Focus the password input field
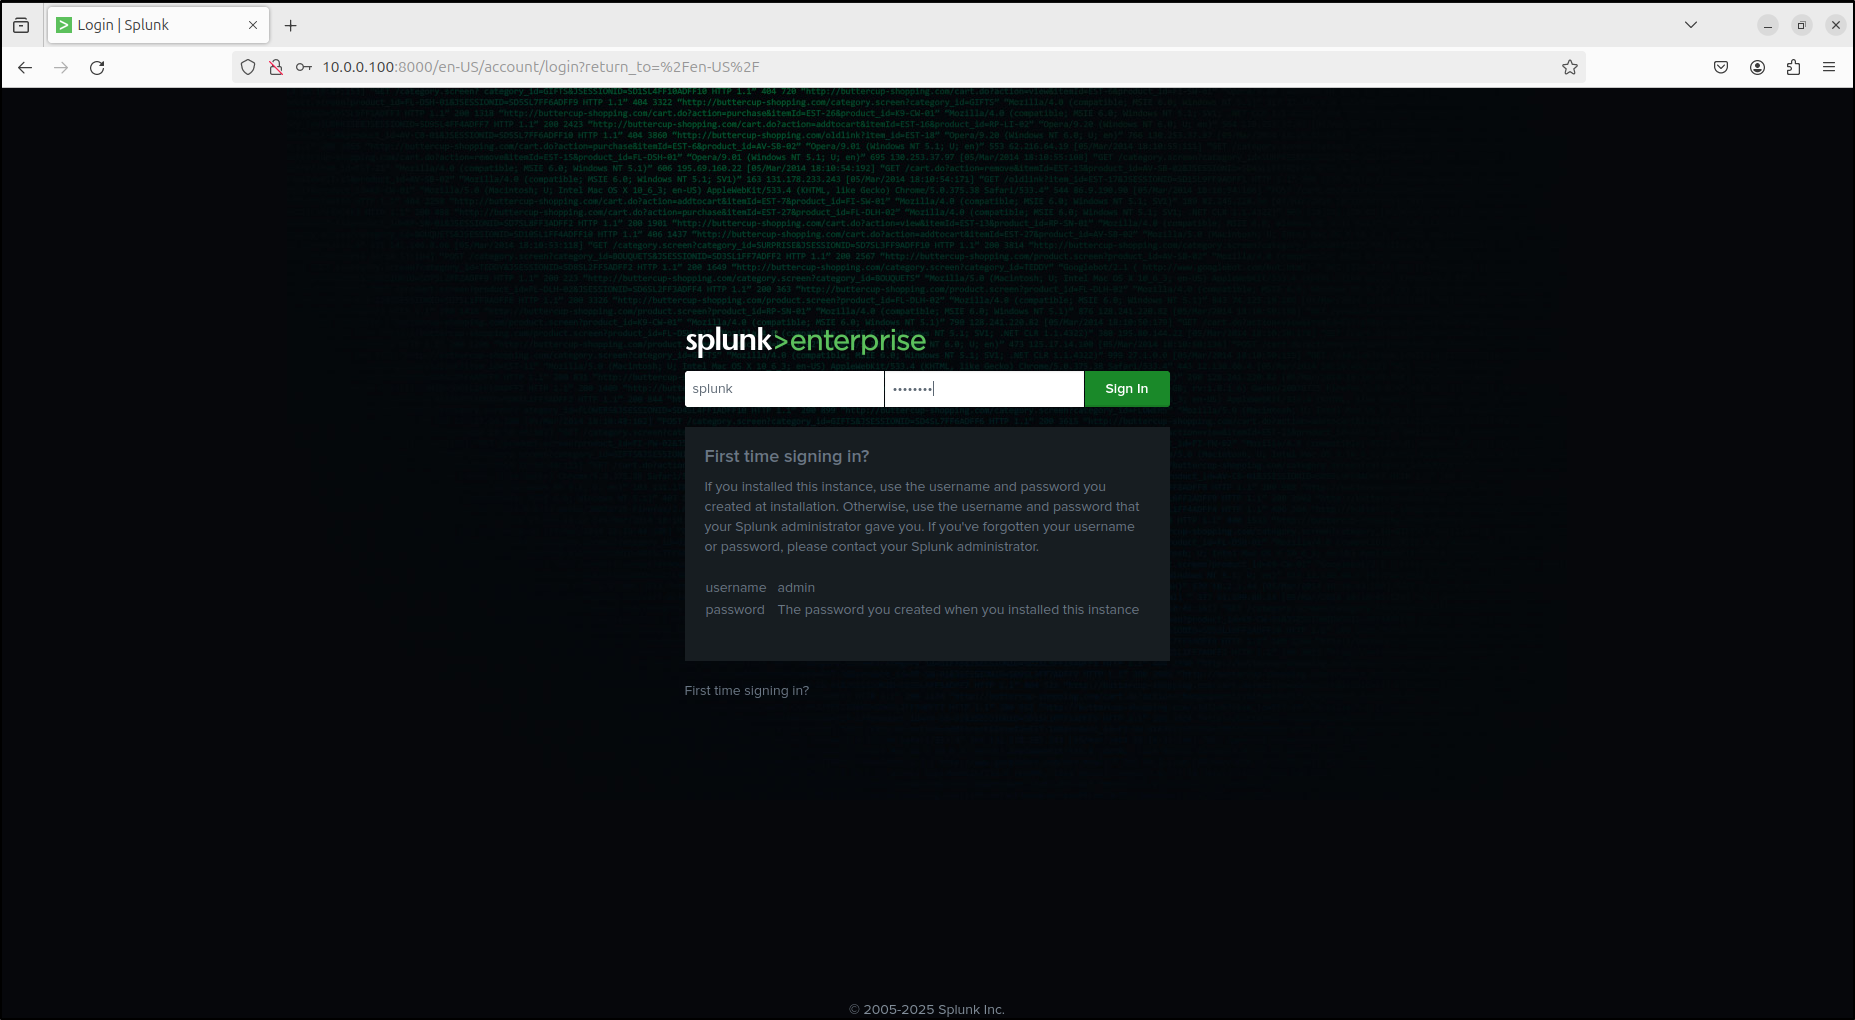Viewport: 1855px width, 1020px height. pos(984,389)
